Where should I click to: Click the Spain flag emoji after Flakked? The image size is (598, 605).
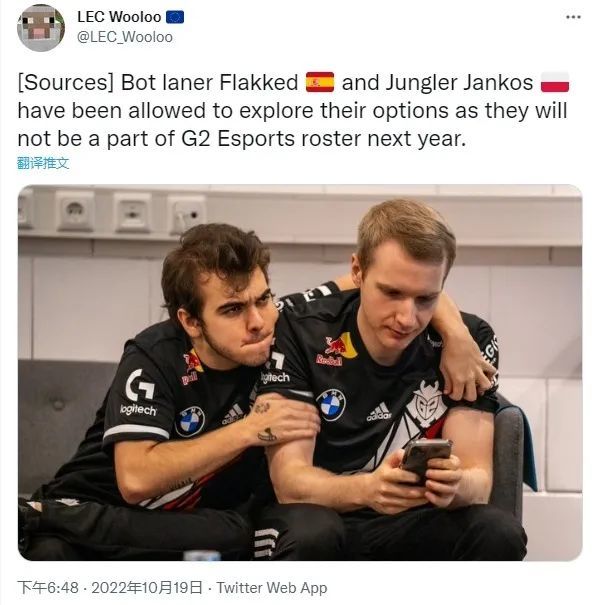(320, 82)
